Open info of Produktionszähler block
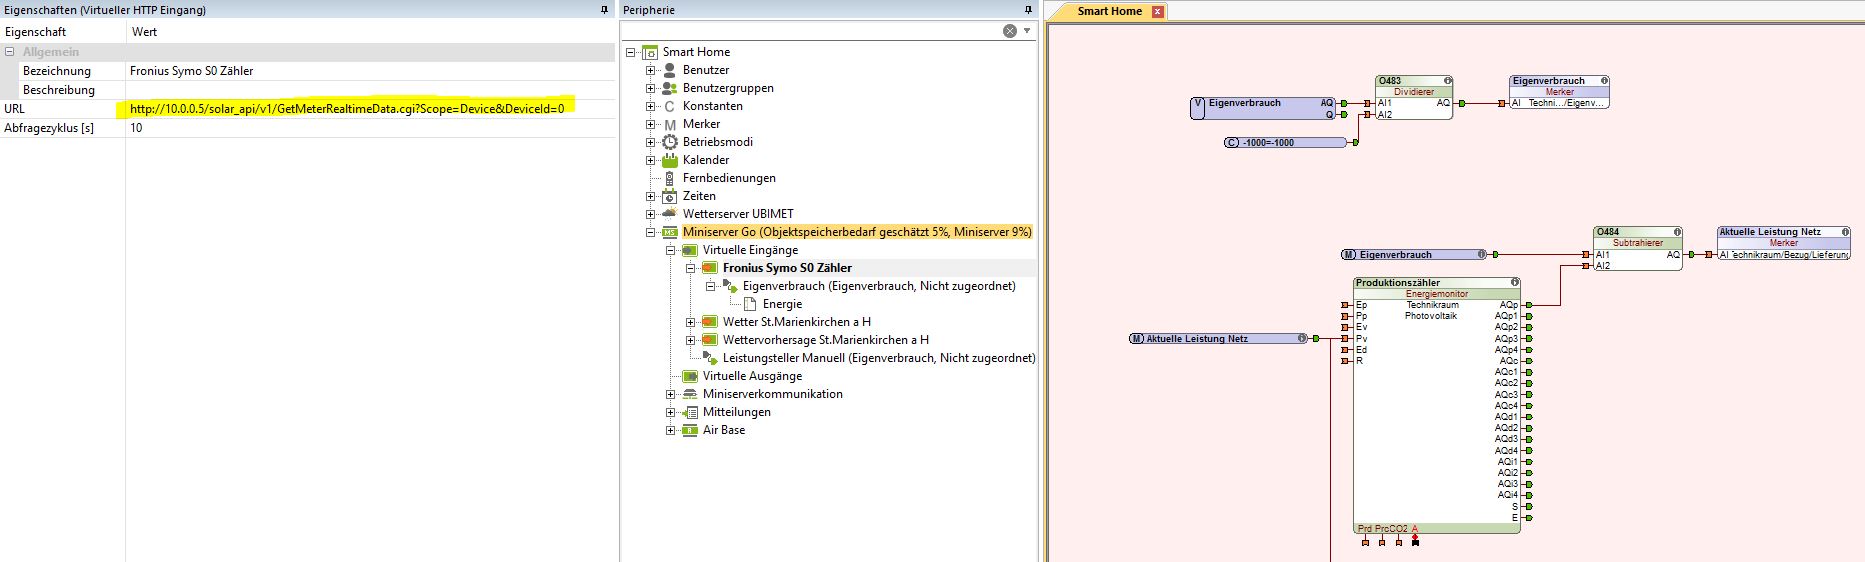 pyautogui.click(x=1515, y=283)
